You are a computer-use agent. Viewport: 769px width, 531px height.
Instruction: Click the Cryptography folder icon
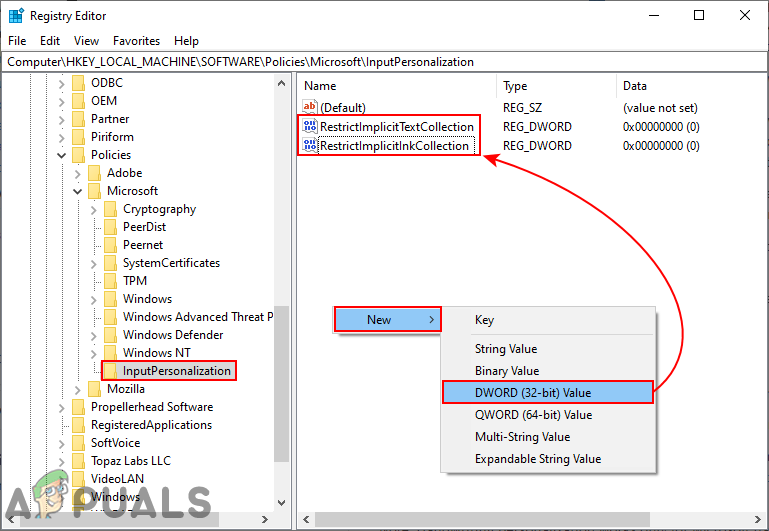110,209
